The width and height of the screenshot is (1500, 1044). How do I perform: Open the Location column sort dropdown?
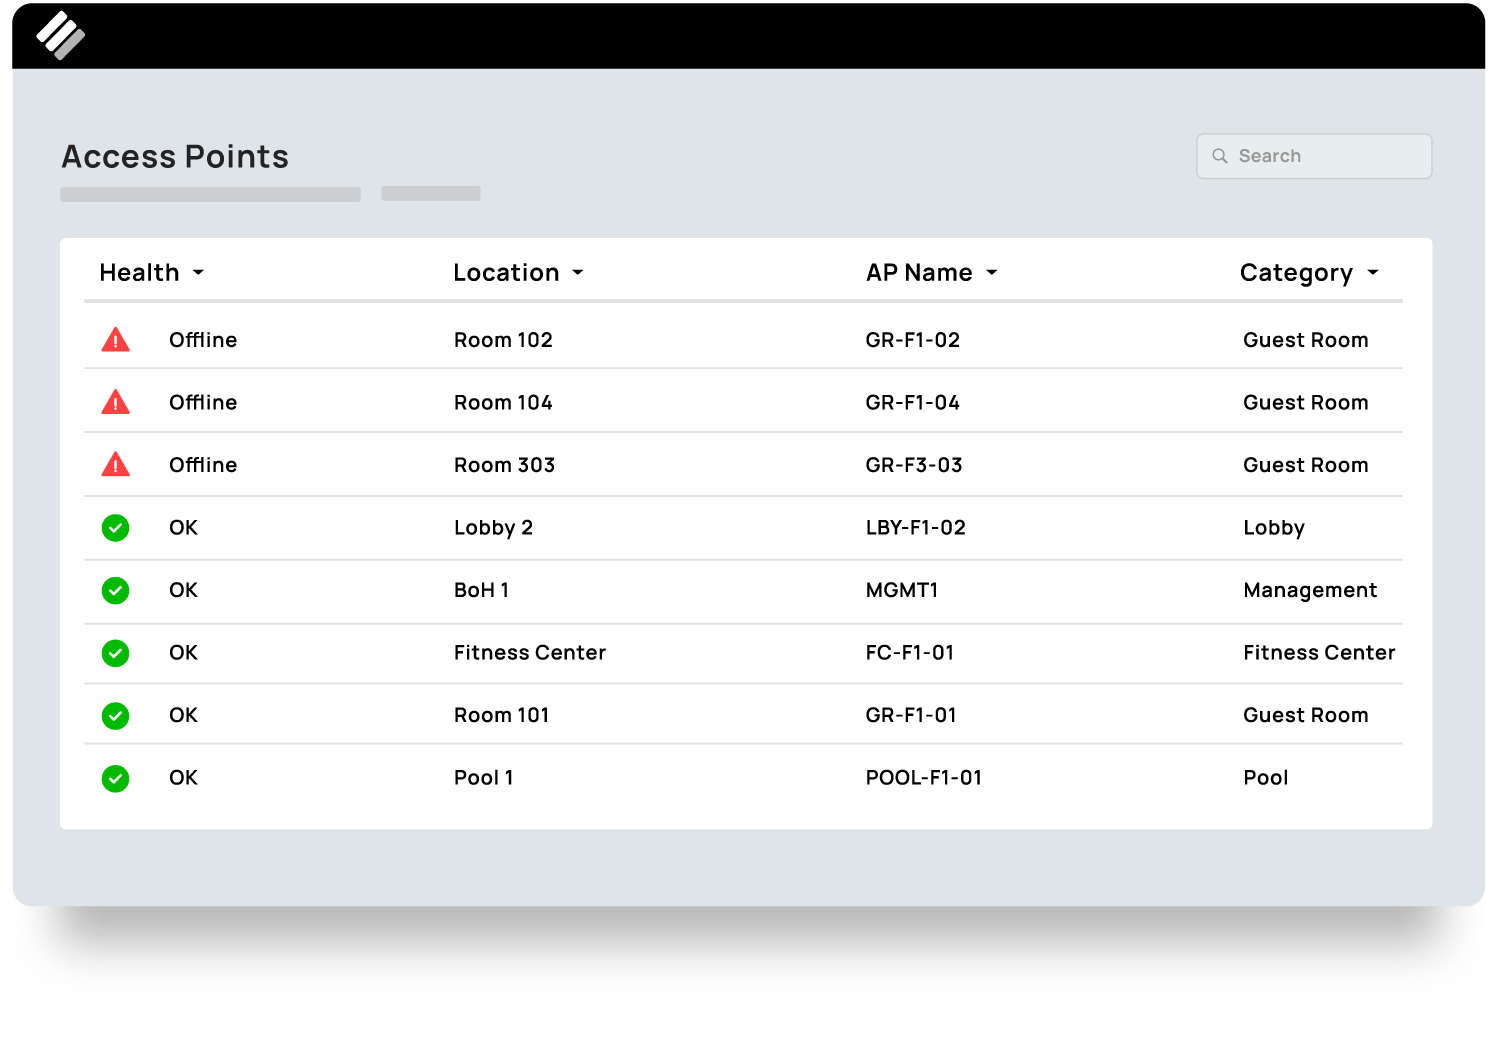click(578, 273)
